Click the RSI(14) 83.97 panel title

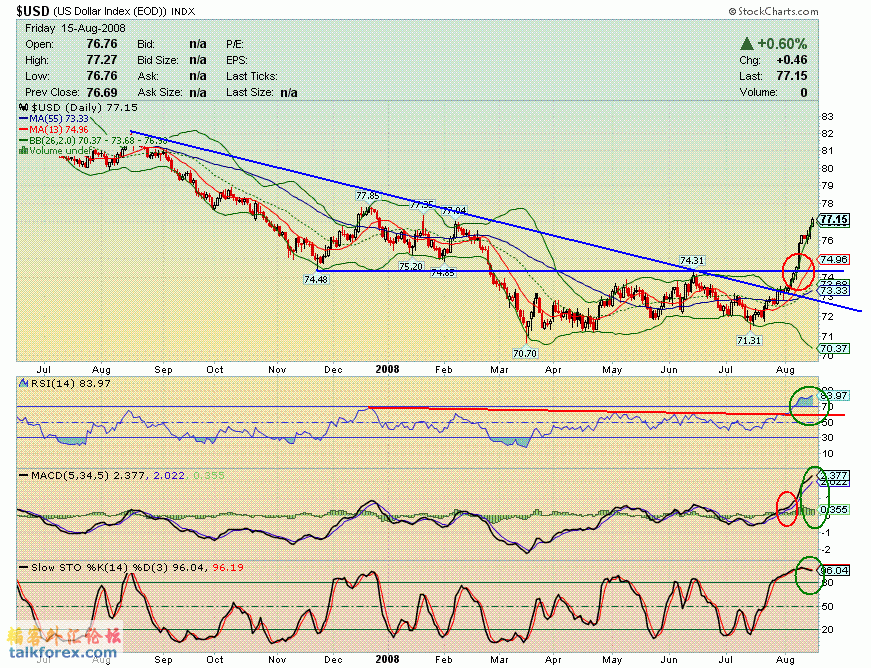click(70, 383)
